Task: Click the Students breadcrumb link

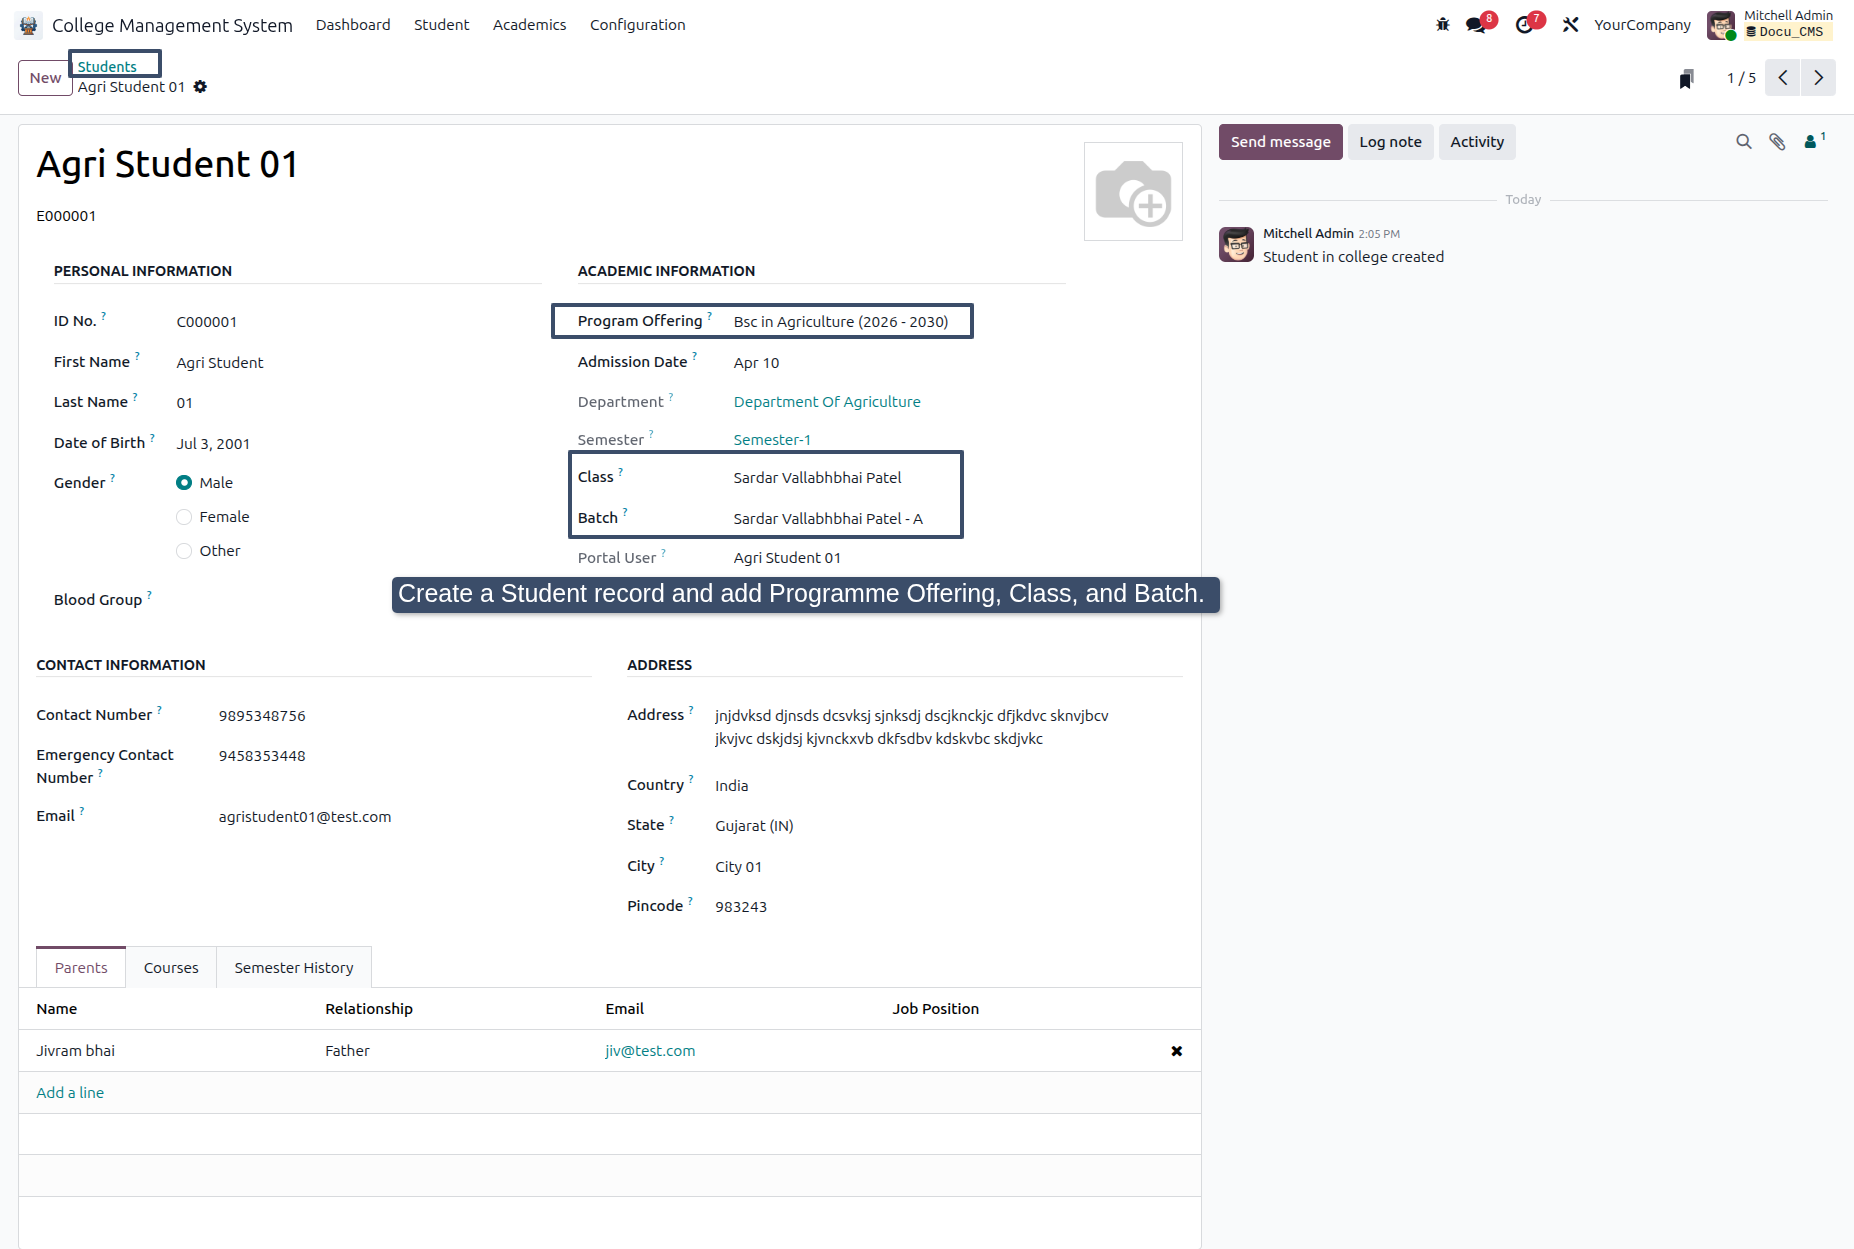Action: [x=107, y=67]
